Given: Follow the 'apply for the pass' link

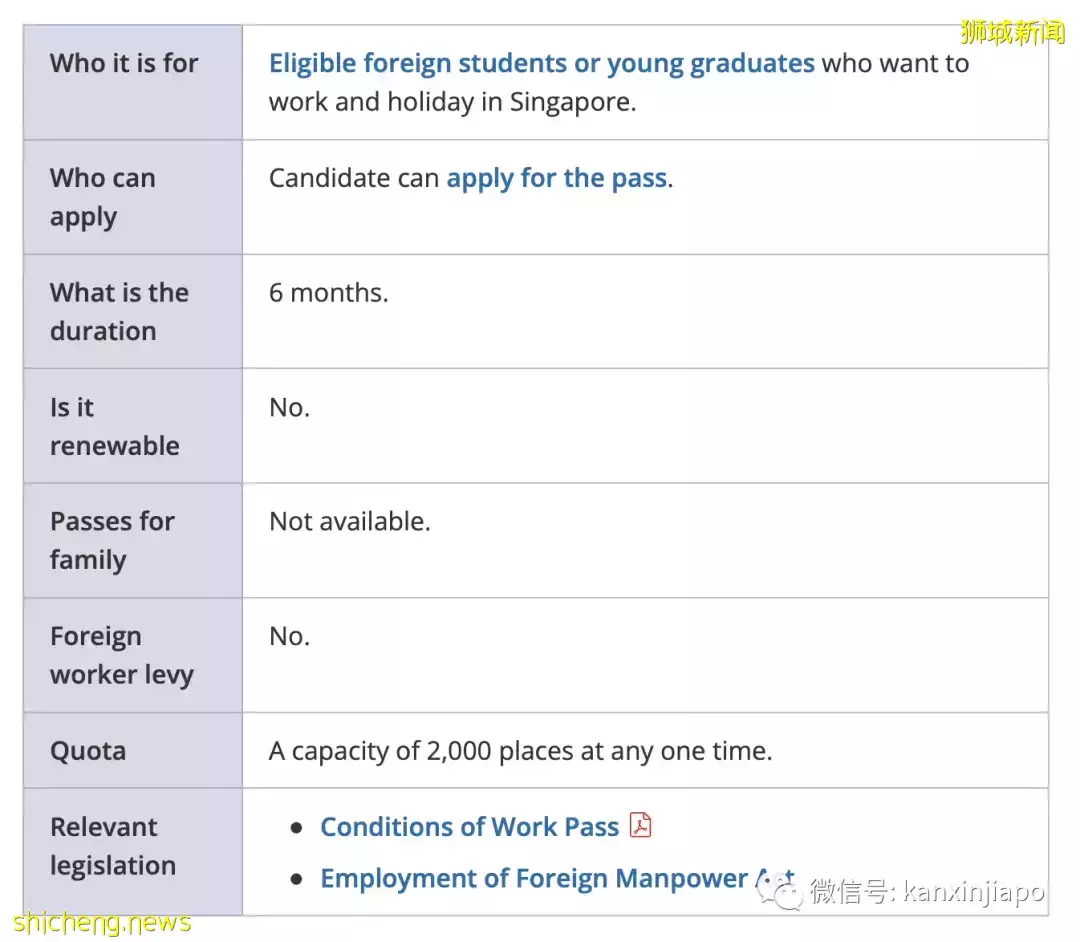Looking at the screenshot, I should click(x=556, y=179).
